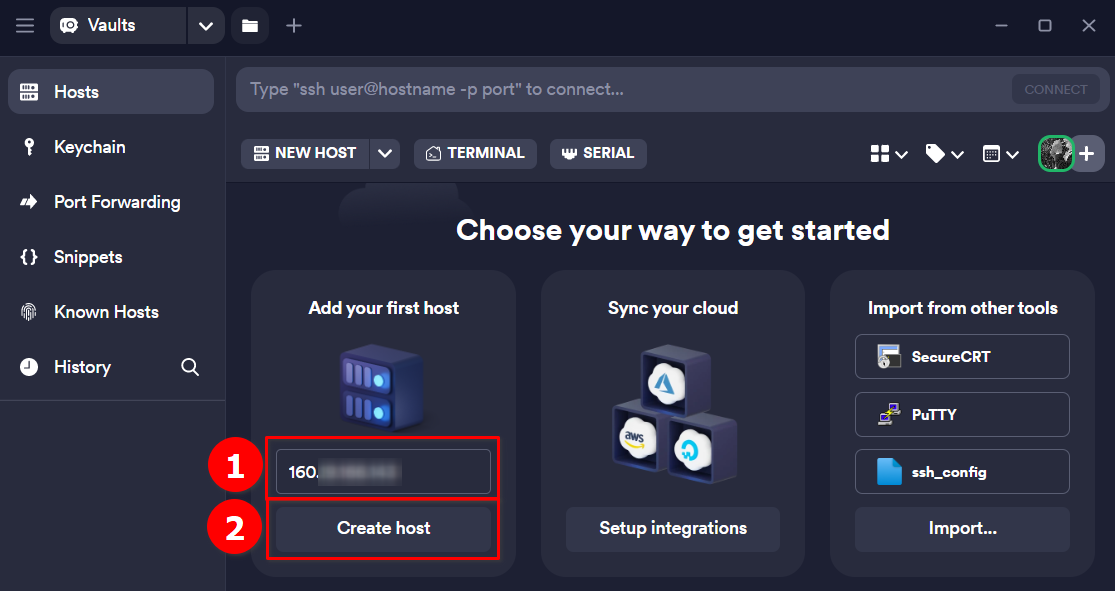Click the Known Hosts fingerprint icon
Image resolution: width=1115 pixels, height=591 pixels.
click(x=29, y=312)
